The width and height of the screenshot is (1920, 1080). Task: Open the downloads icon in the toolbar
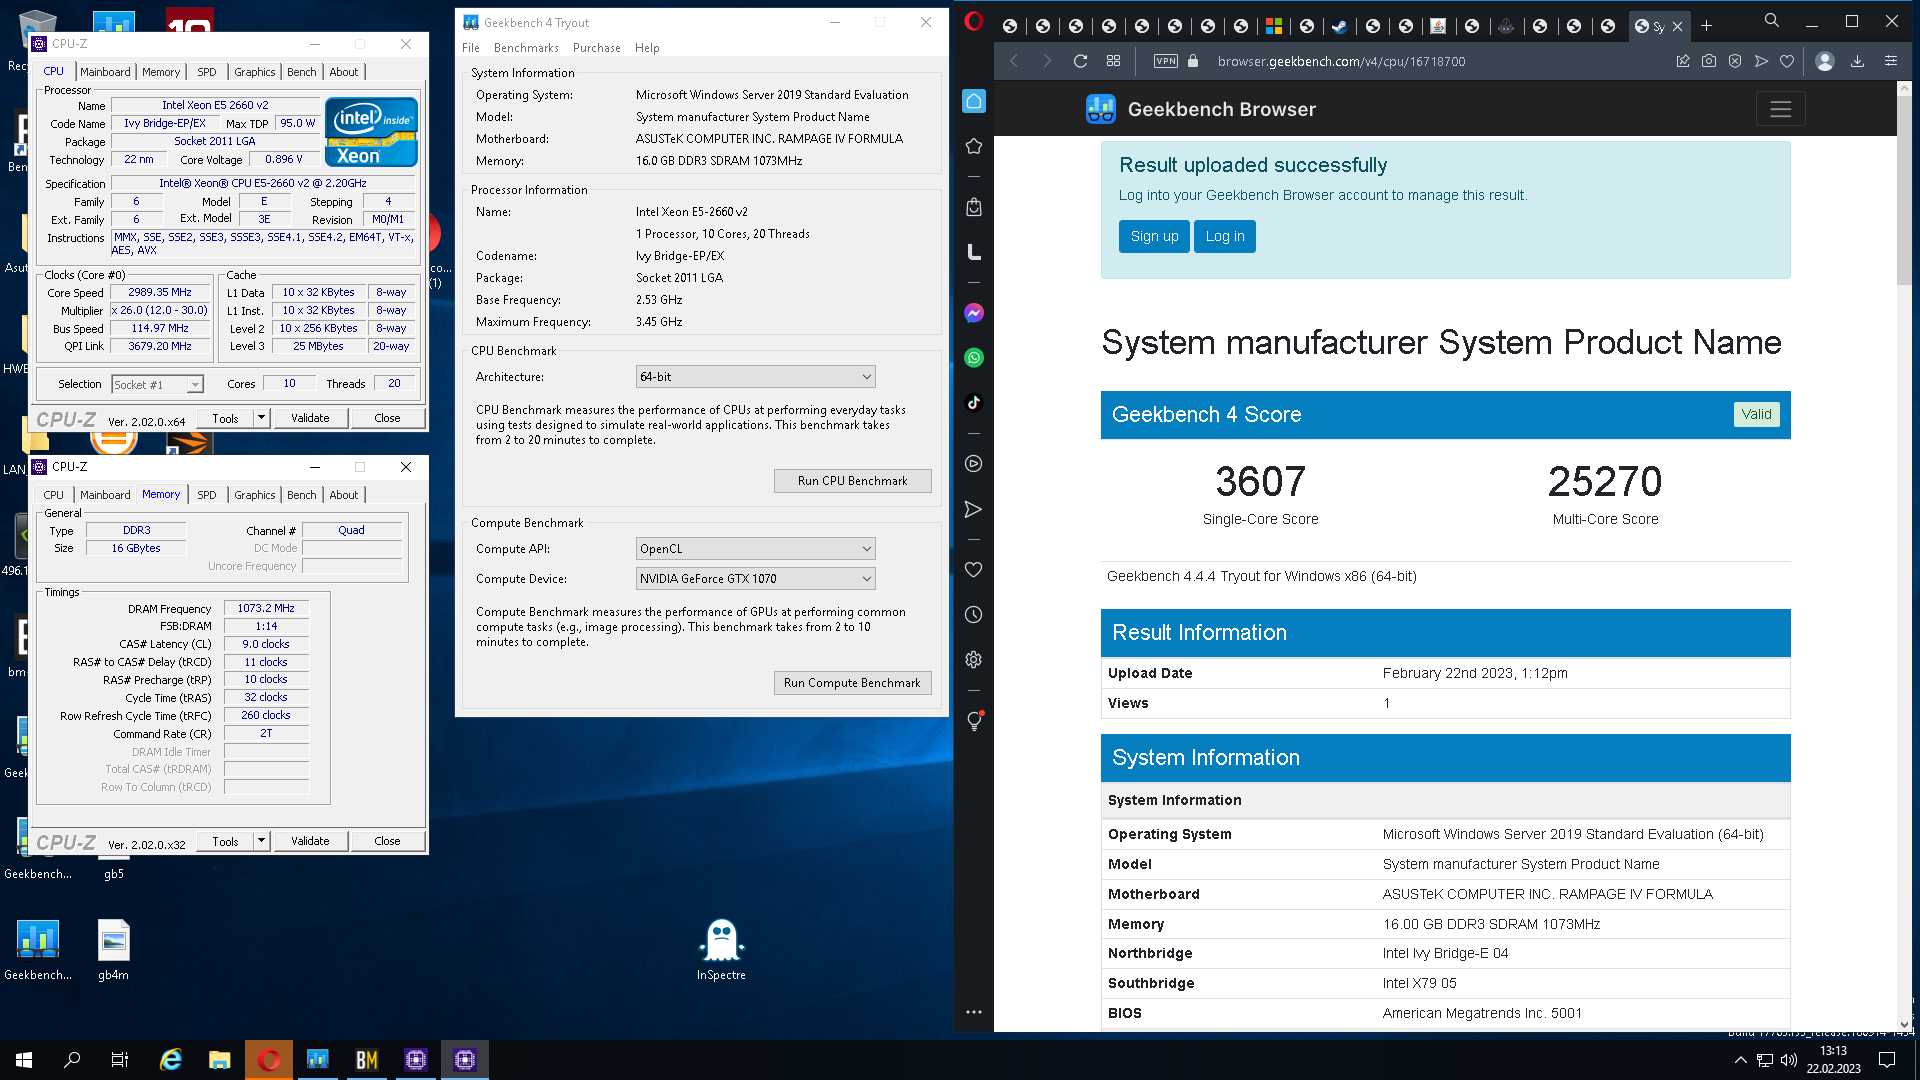pyautogui.click(x=1857, y=61)
